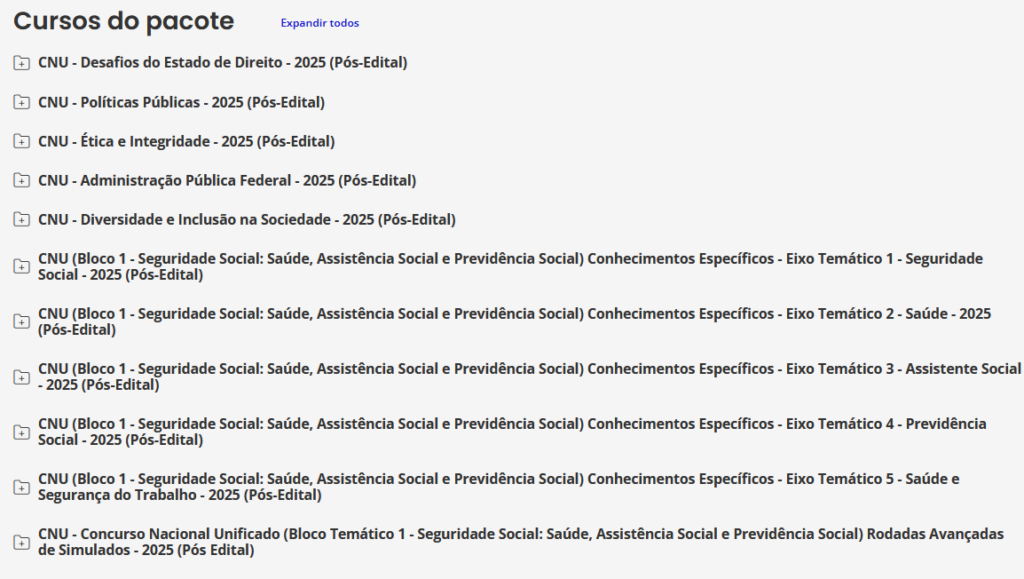Select 'CNU - Administração Pública Federal' course title
The height and width of the screenshot is (579, 1024).
coord(227,180)
